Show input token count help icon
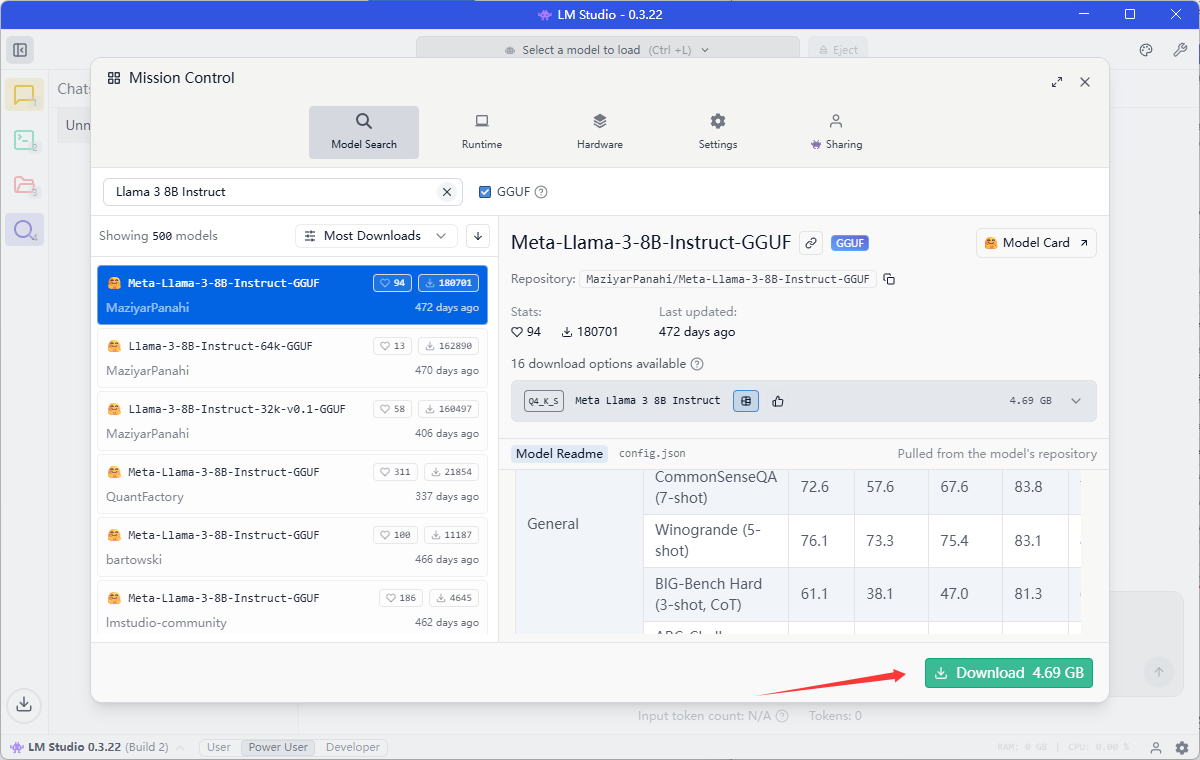Viewport: 1200px width, 760px height. 782,716
